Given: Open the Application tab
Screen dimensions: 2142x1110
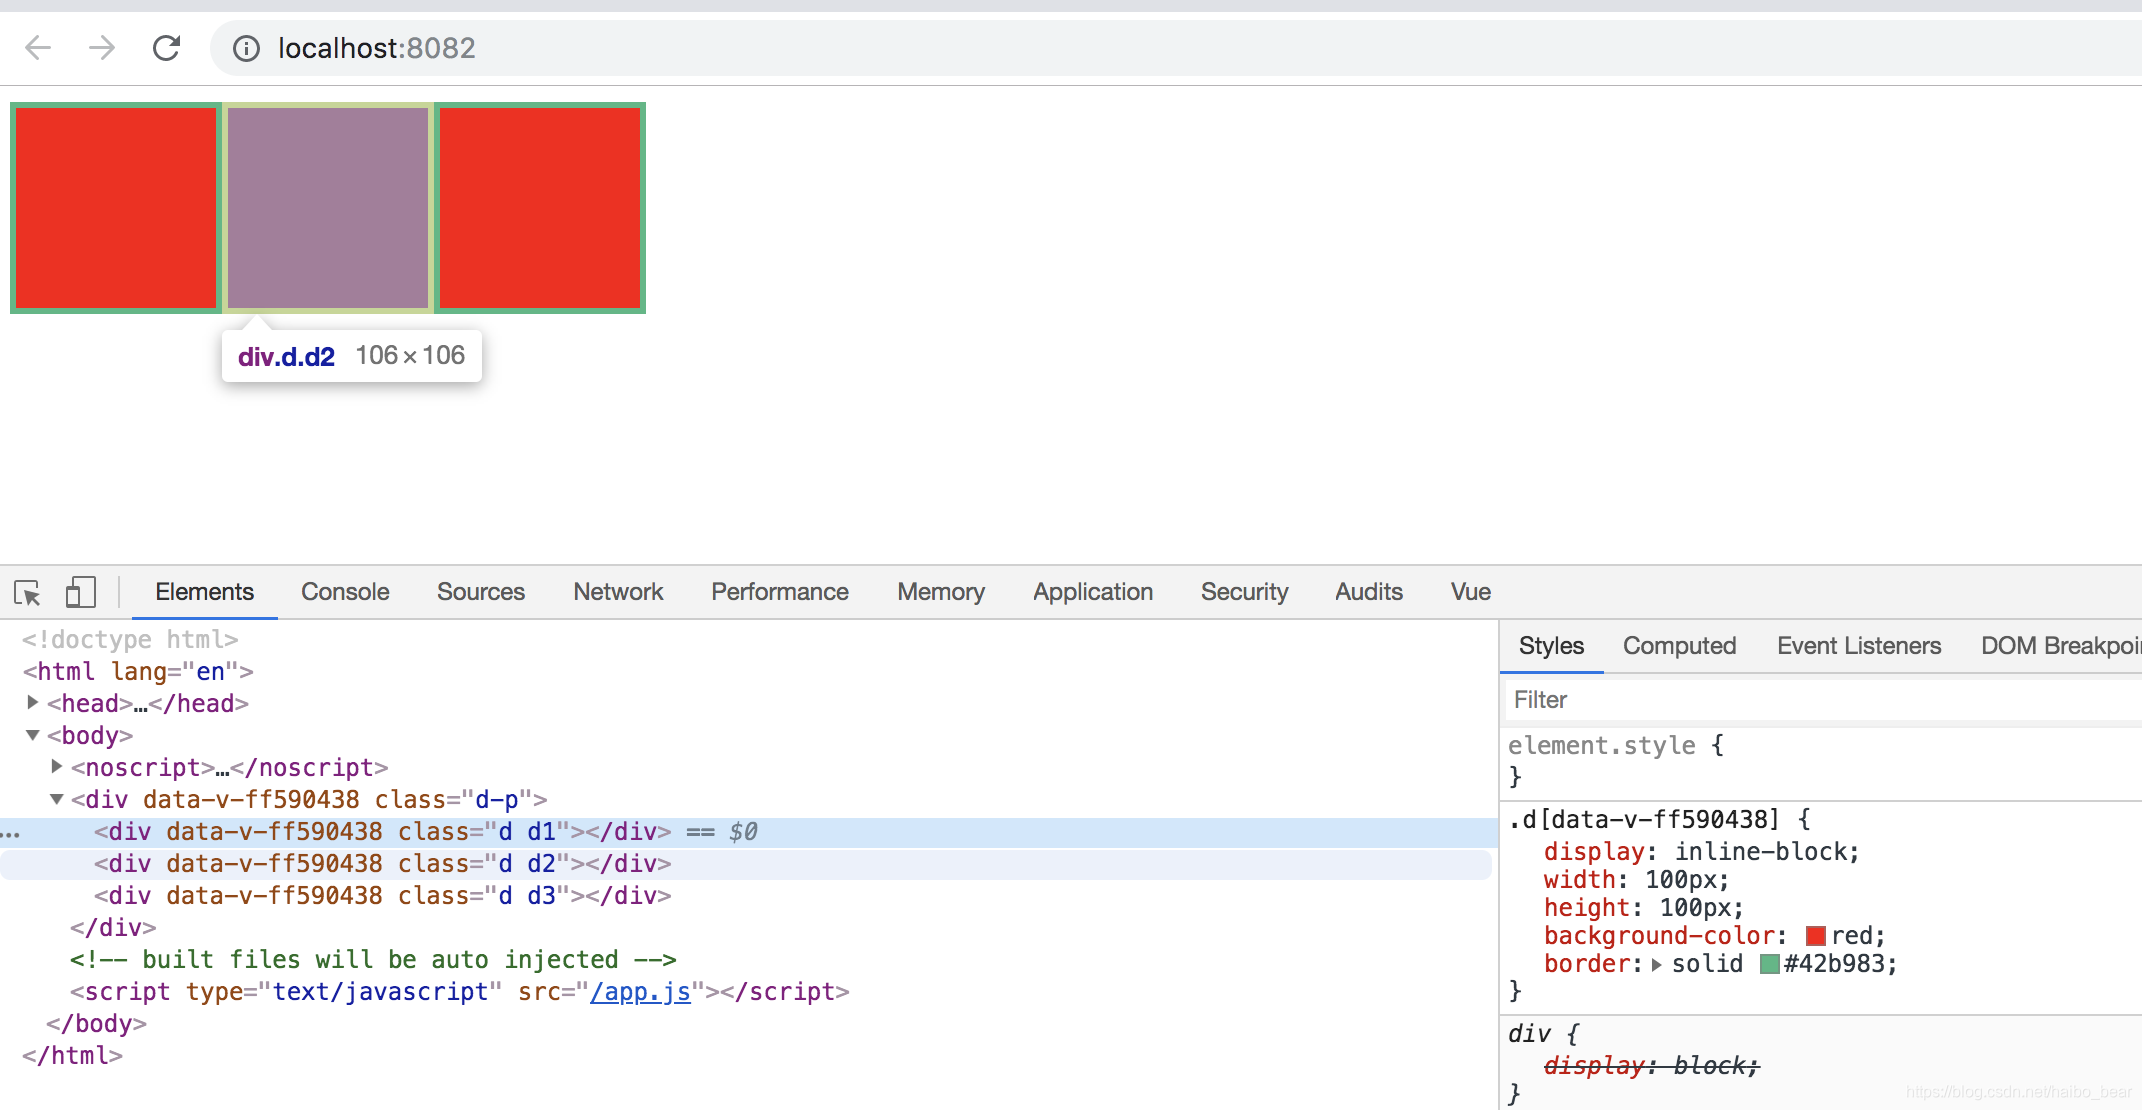Looking at the screenshot, I should (1093, 592).
